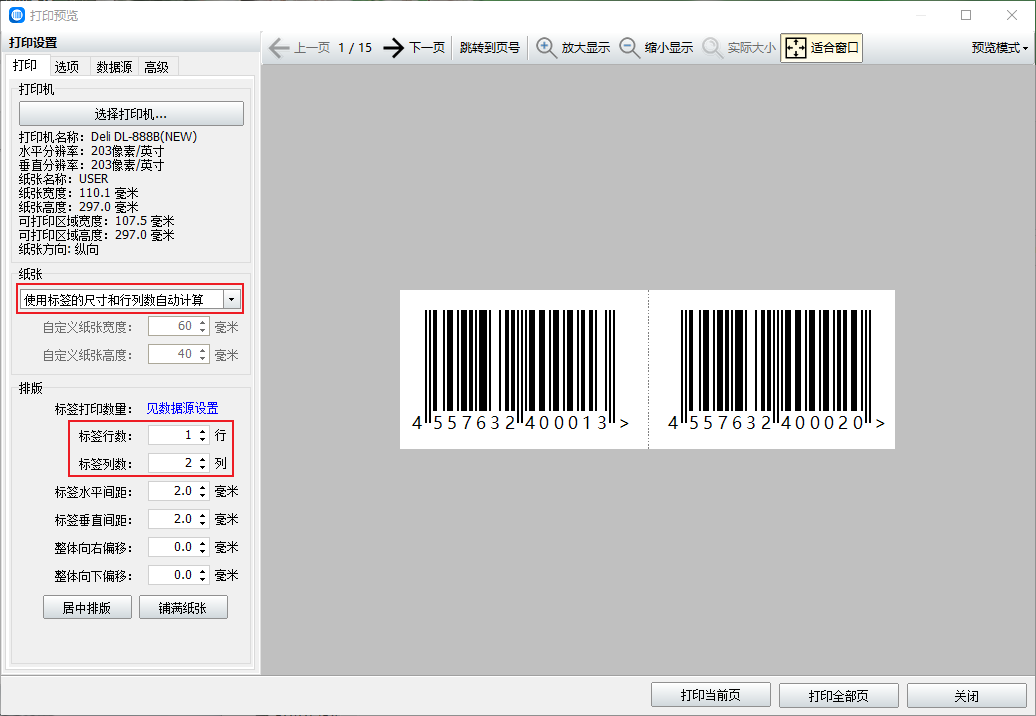Click the 实际大小 magnifier icon
Viewport: 1036px width, 716px height.
click(712, 48)
